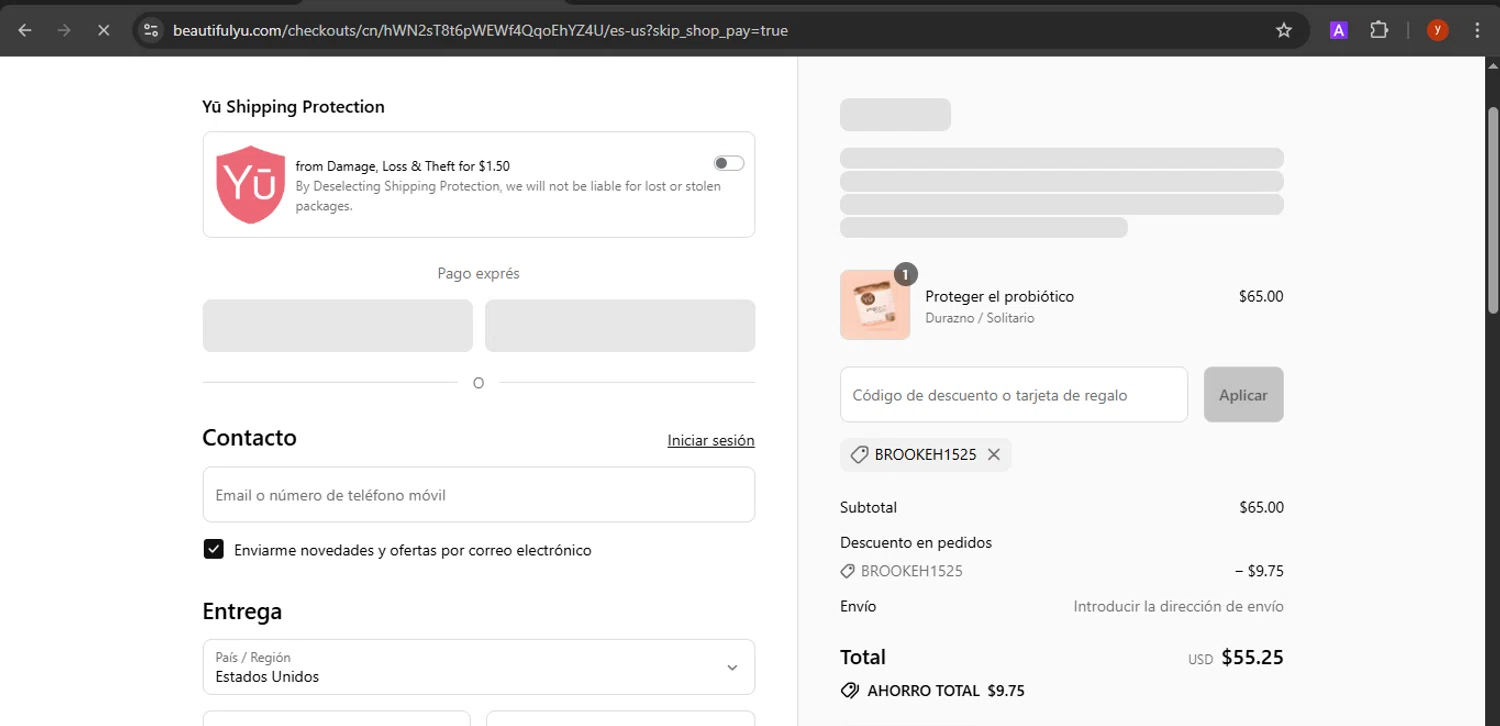1500x726 pixels.
Task: Click the AHORRO TOTAL $9.75 text
Action: (946, 690)
